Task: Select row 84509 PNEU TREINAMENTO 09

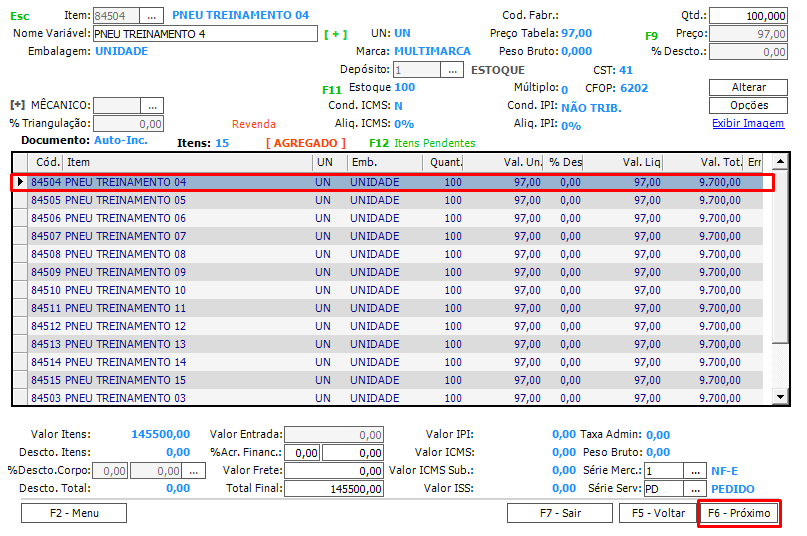Action: (395, 272)
